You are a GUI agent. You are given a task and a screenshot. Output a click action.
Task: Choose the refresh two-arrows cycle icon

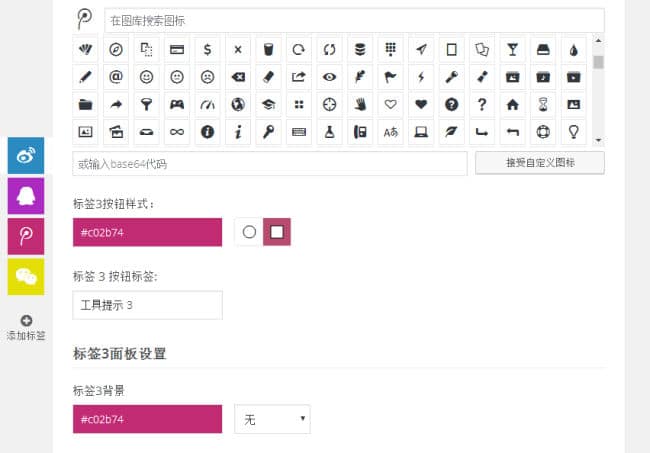330,50
